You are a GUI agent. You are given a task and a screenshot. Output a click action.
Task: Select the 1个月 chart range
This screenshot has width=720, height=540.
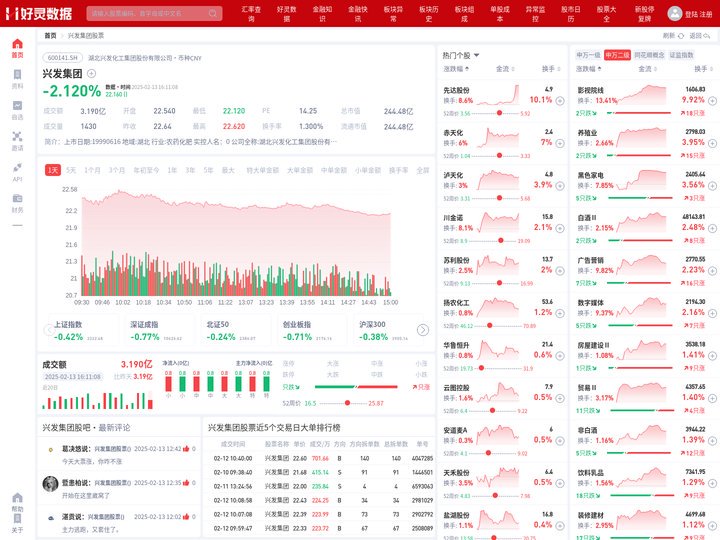point(92,170)
